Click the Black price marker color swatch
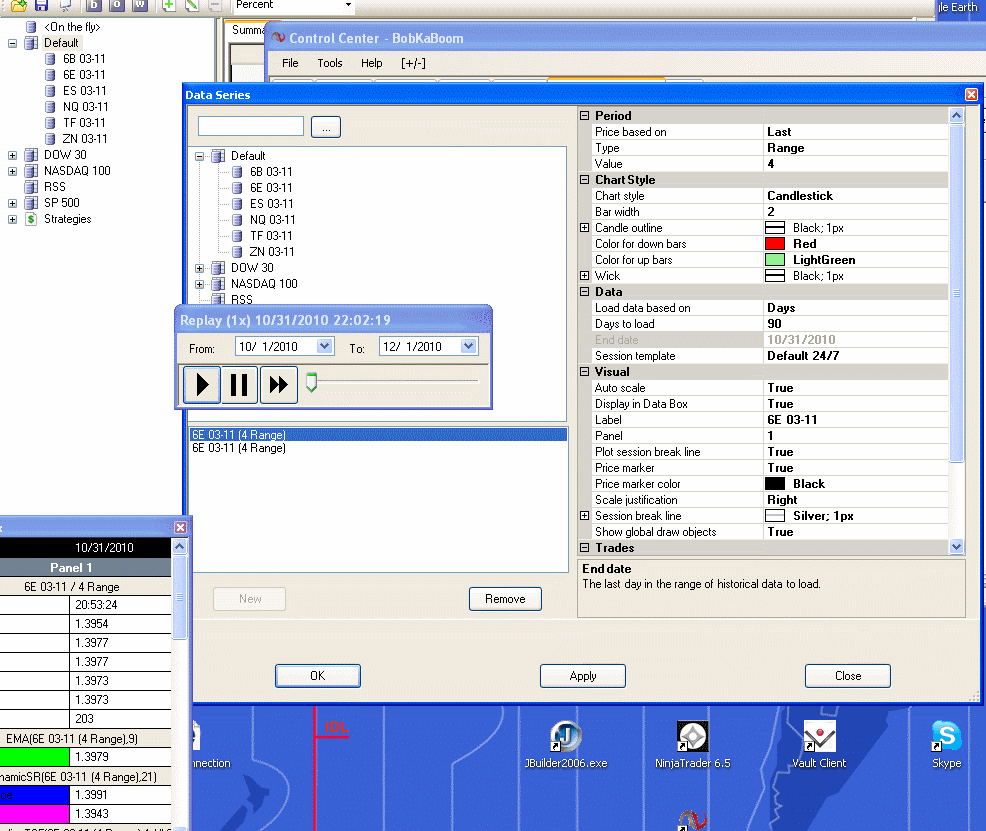 click(775, 483)
